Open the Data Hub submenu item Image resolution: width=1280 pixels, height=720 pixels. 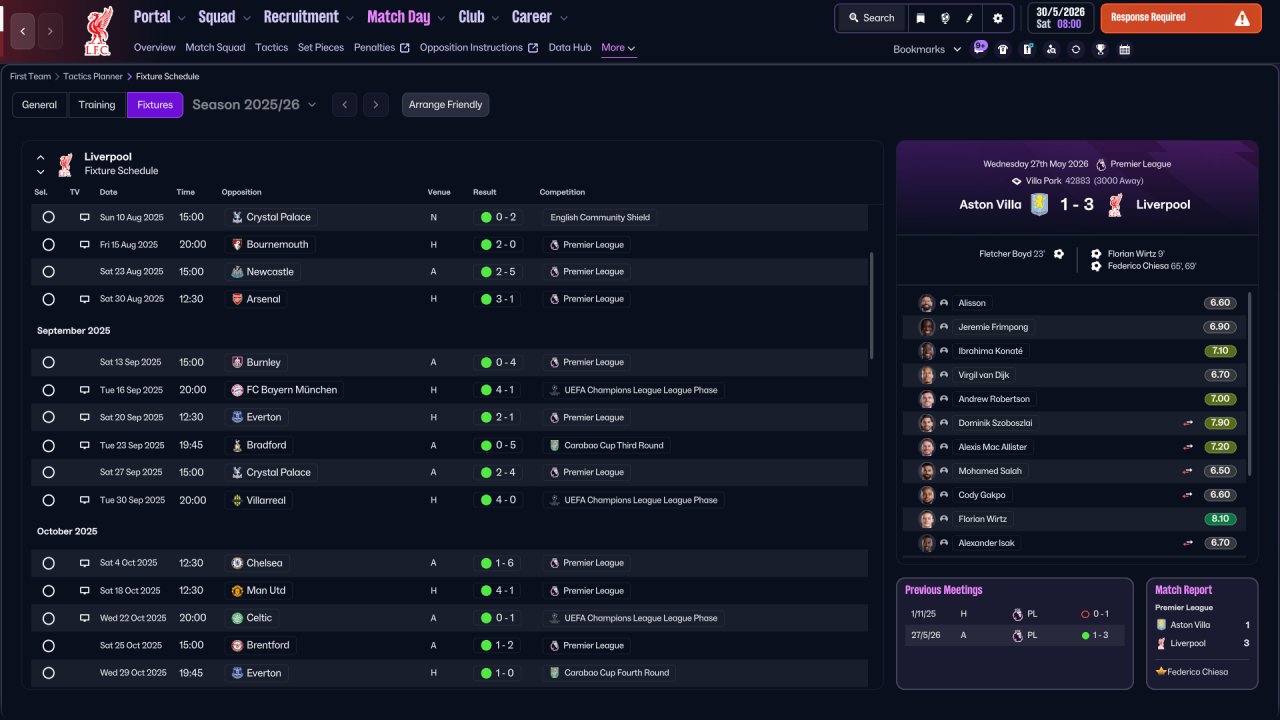click(x=570, y=47)
